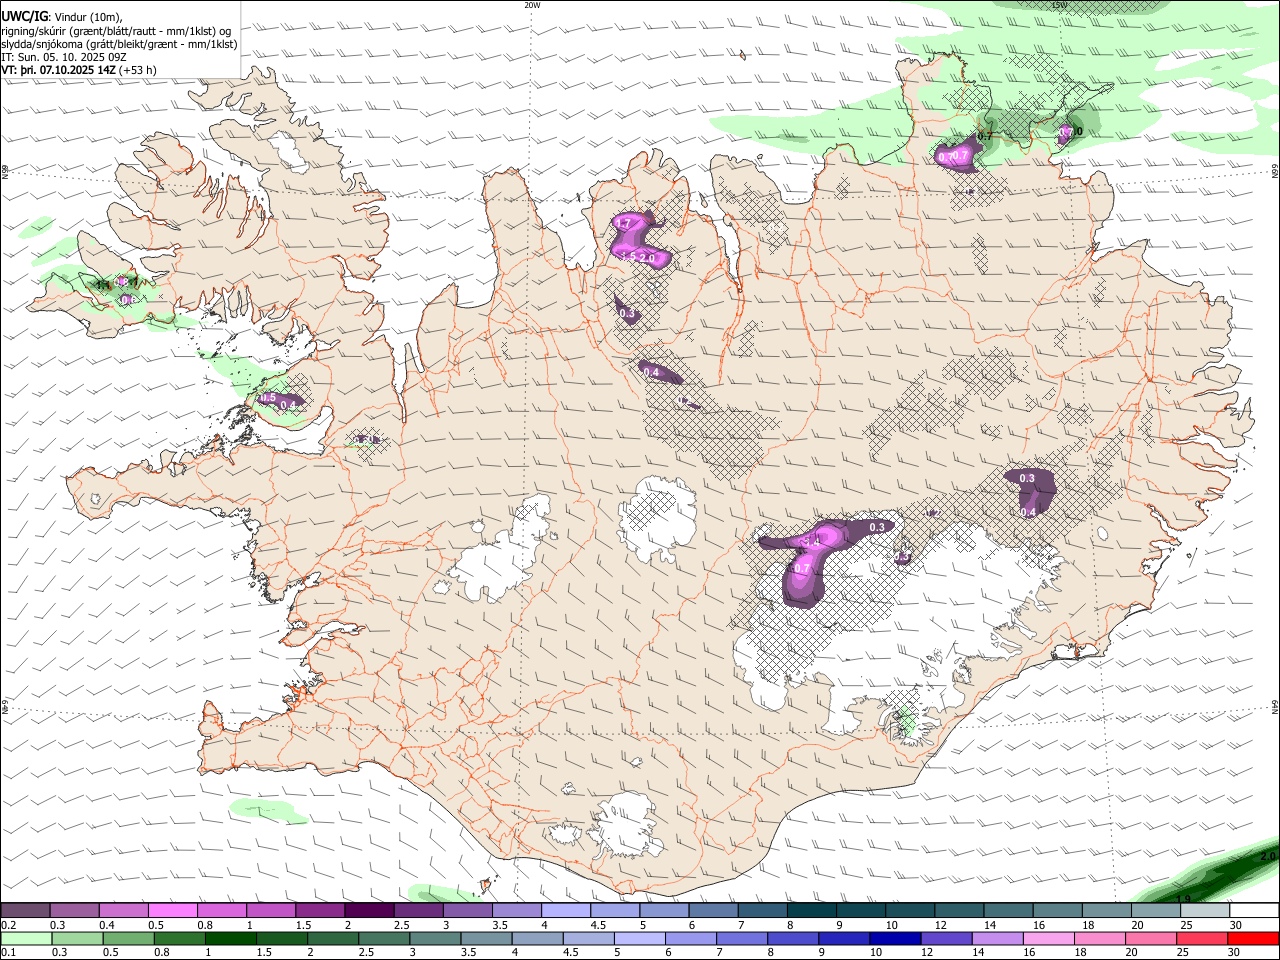Pick the bright red 30+ rain swatch
1280x960 pixels.
(x=1252, y=939)
